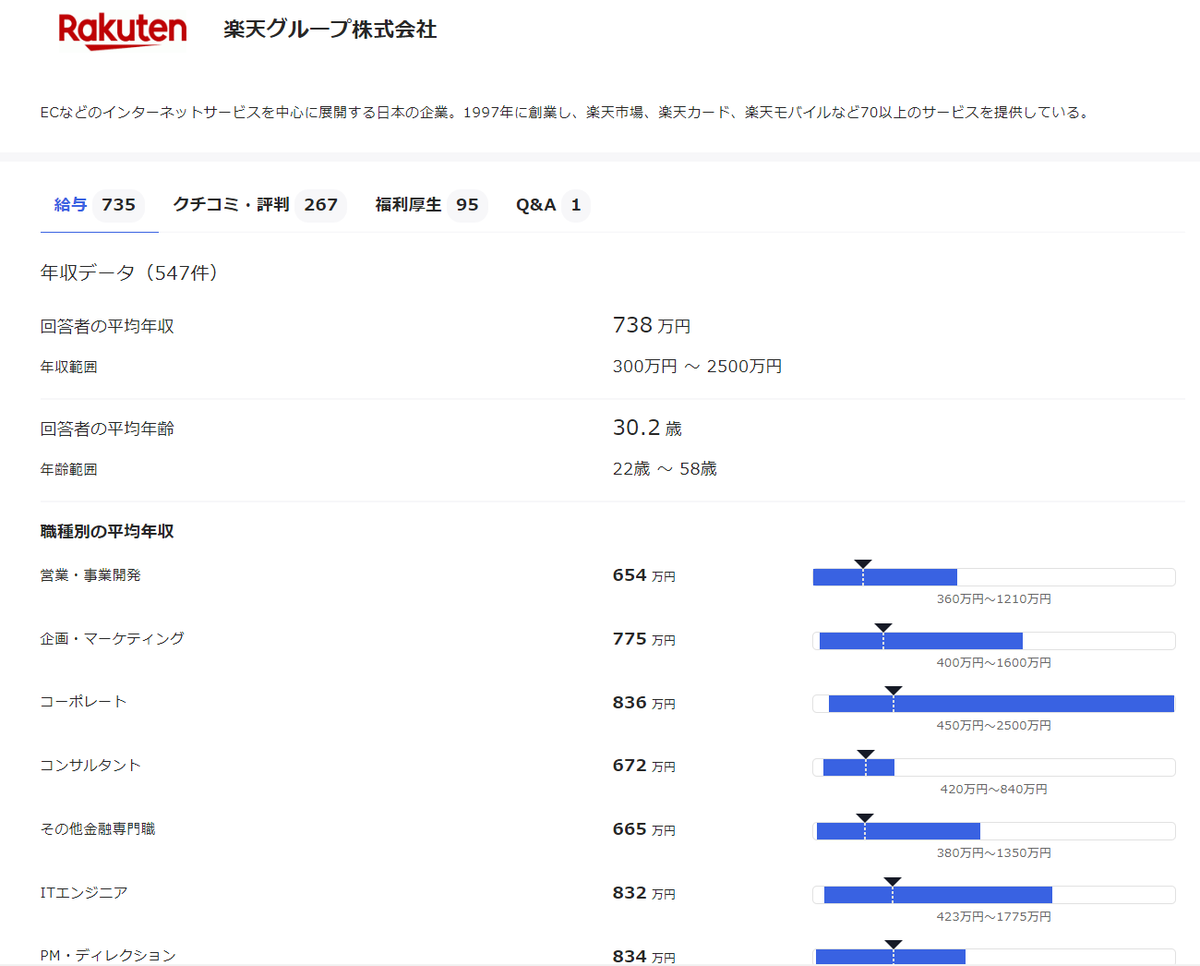Click the コーポレート salary range bar
The image size is (1200, 966).
(994, 704)
